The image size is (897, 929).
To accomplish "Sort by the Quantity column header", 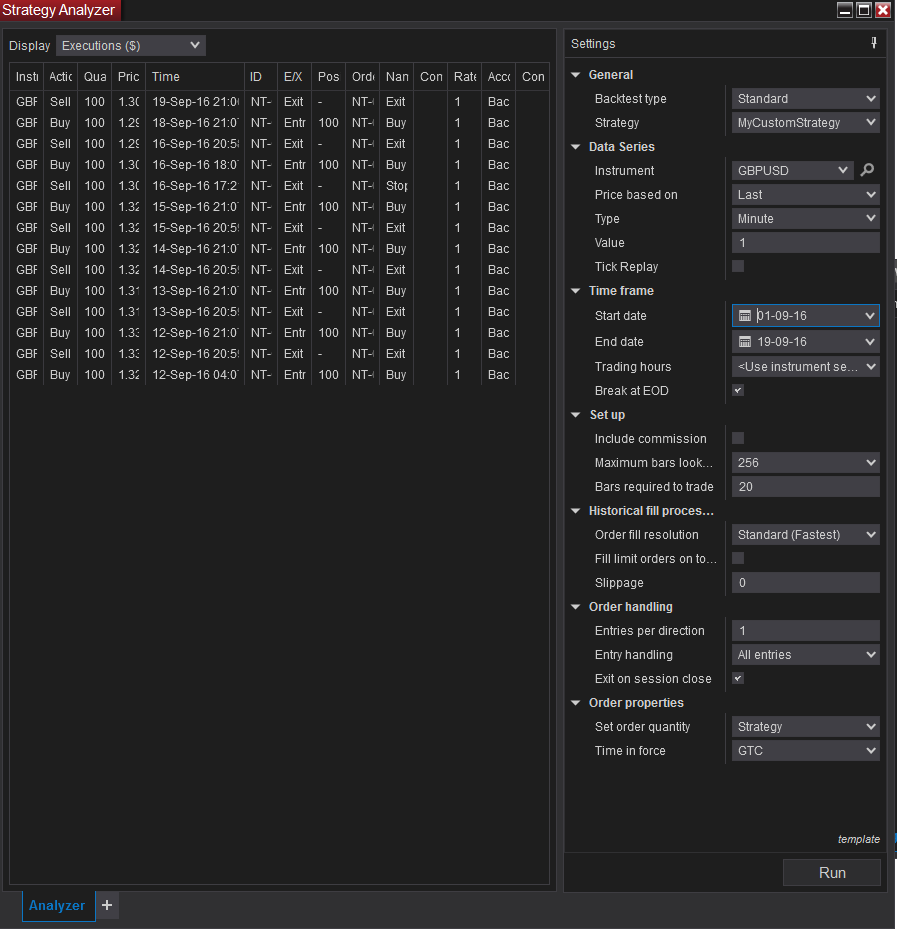I will [95, 76].
